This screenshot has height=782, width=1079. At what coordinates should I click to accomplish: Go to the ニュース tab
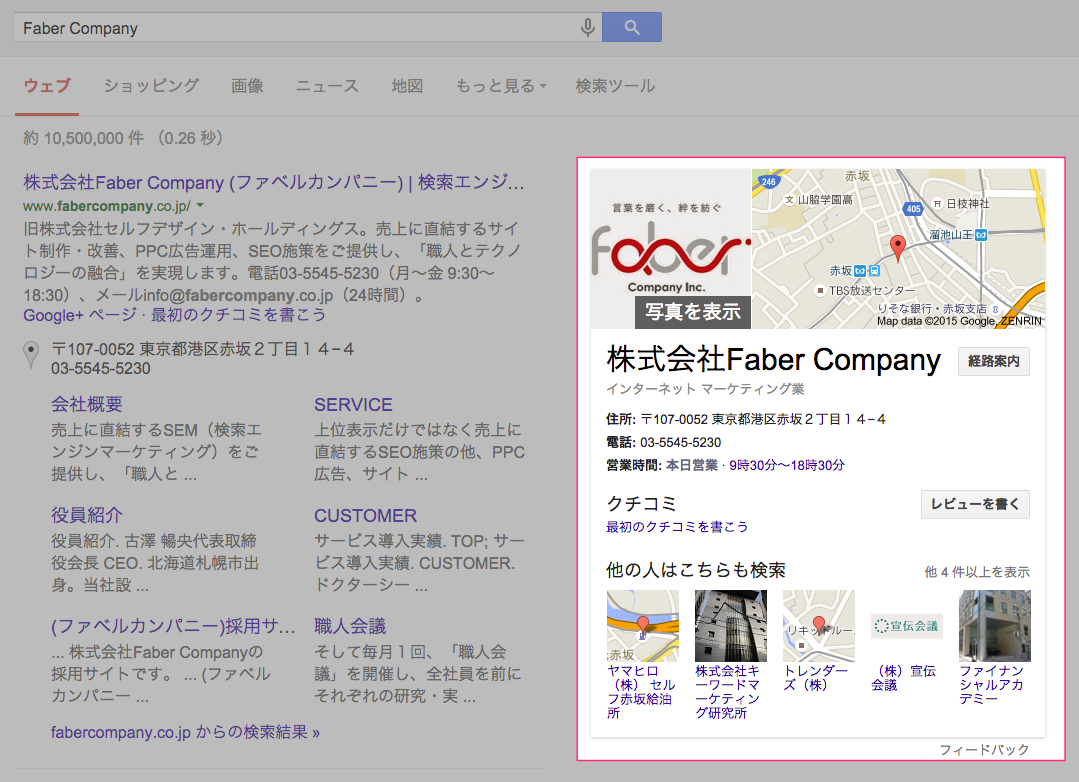point(328,86)
